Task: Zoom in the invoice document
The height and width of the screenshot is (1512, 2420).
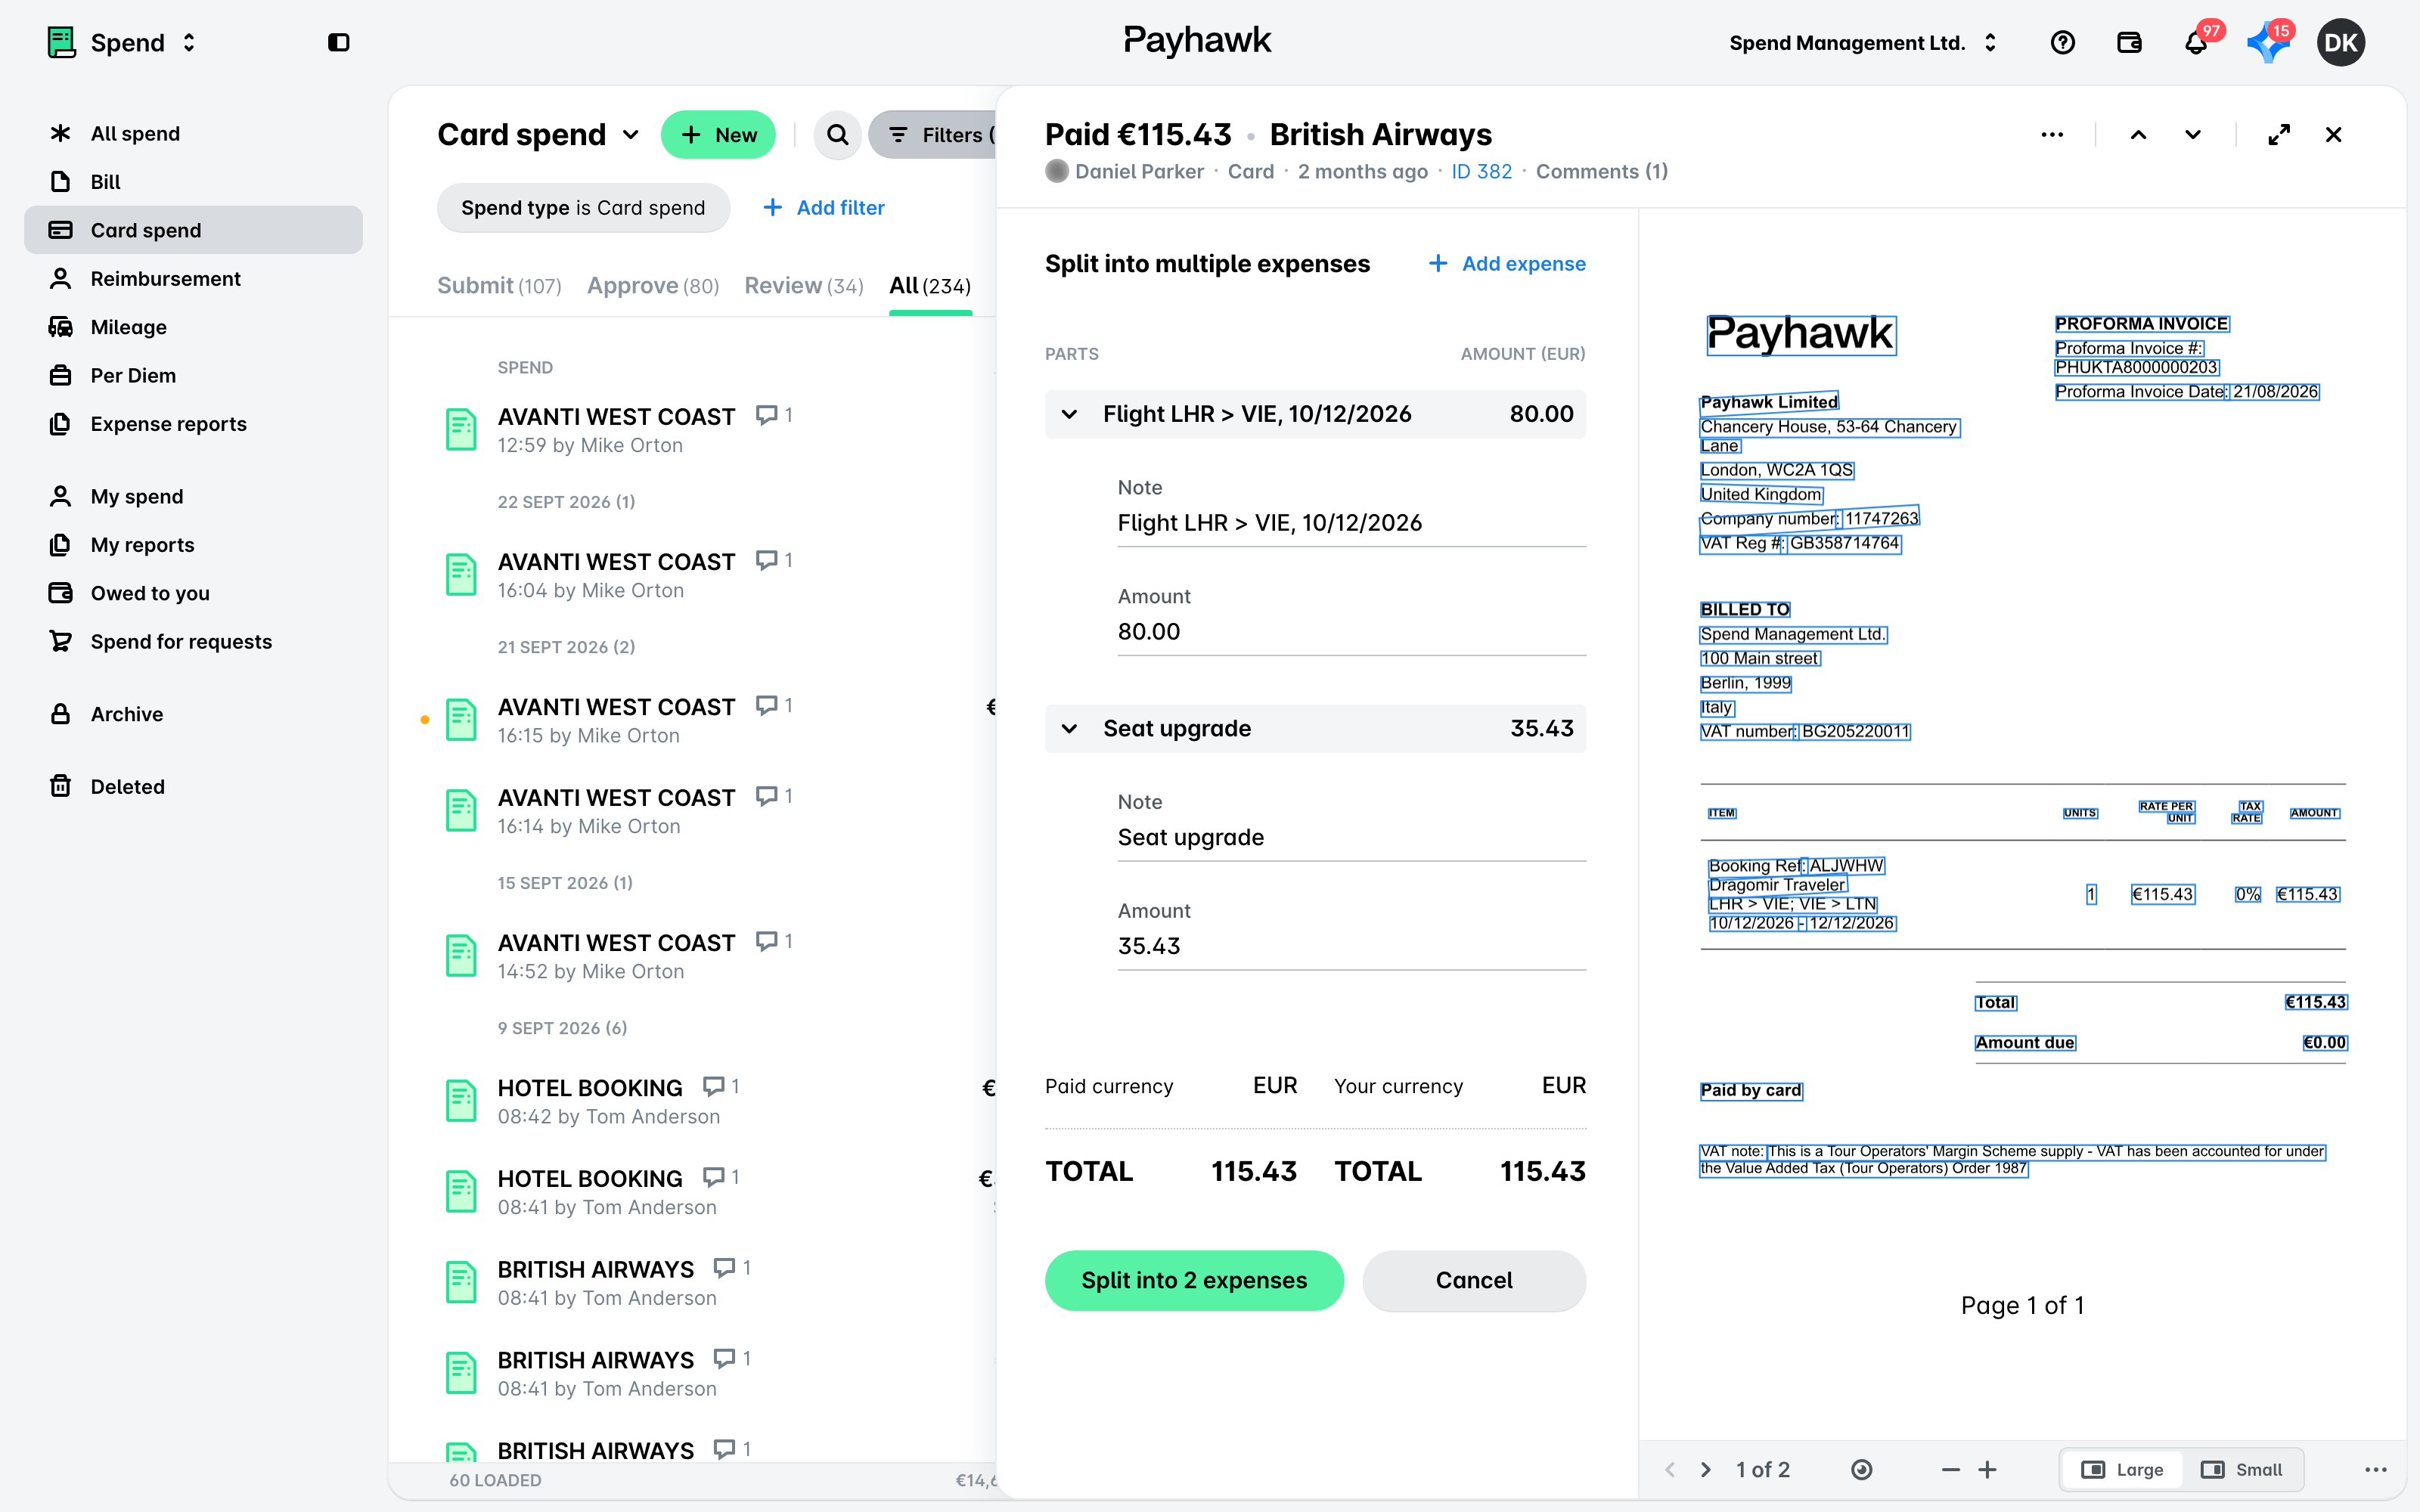Action: pos(1987,1469)
